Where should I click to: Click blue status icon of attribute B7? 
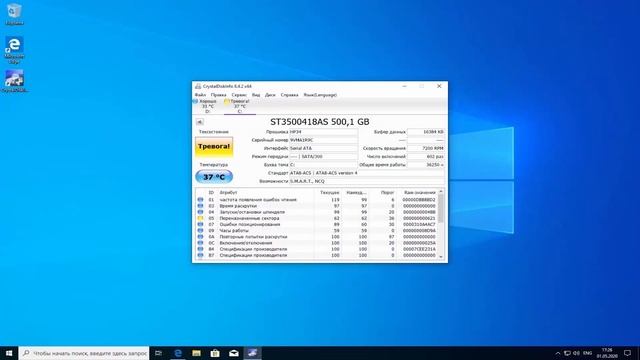click(200, 255)
